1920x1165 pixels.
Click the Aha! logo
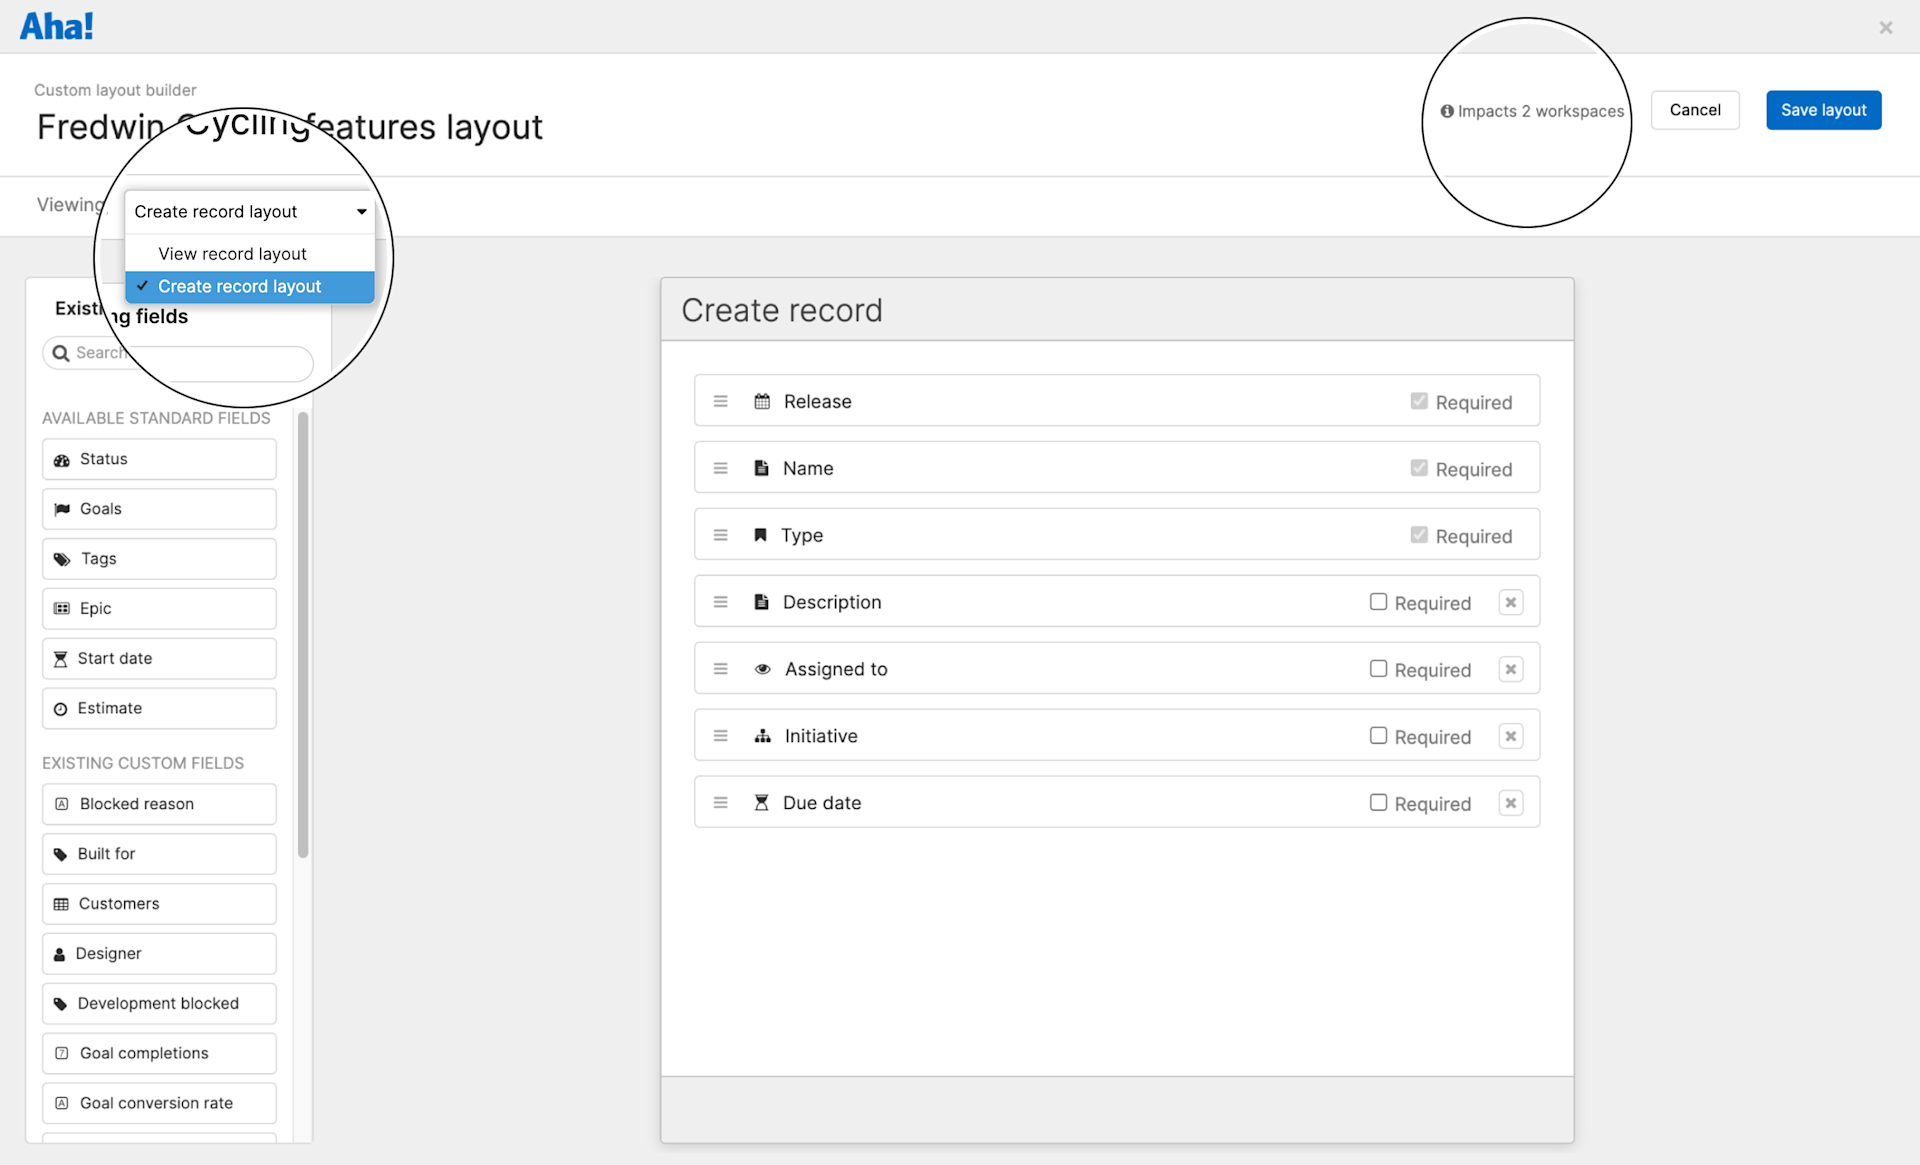(x=56, y=25)
